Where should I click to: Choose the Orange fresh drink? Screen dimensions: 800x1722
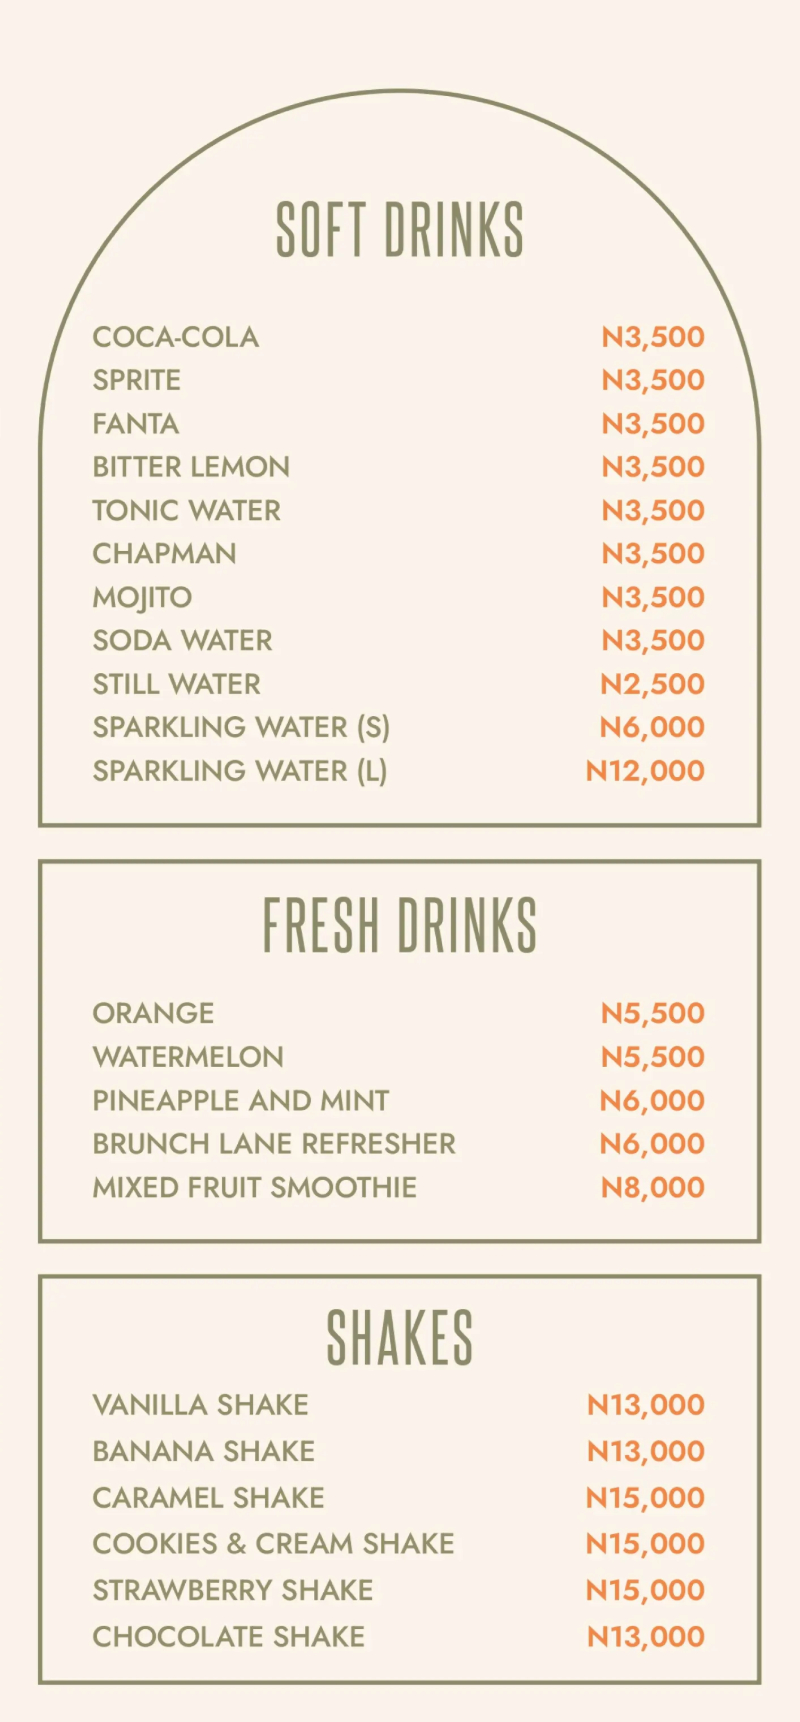[x=153, y=1013]
